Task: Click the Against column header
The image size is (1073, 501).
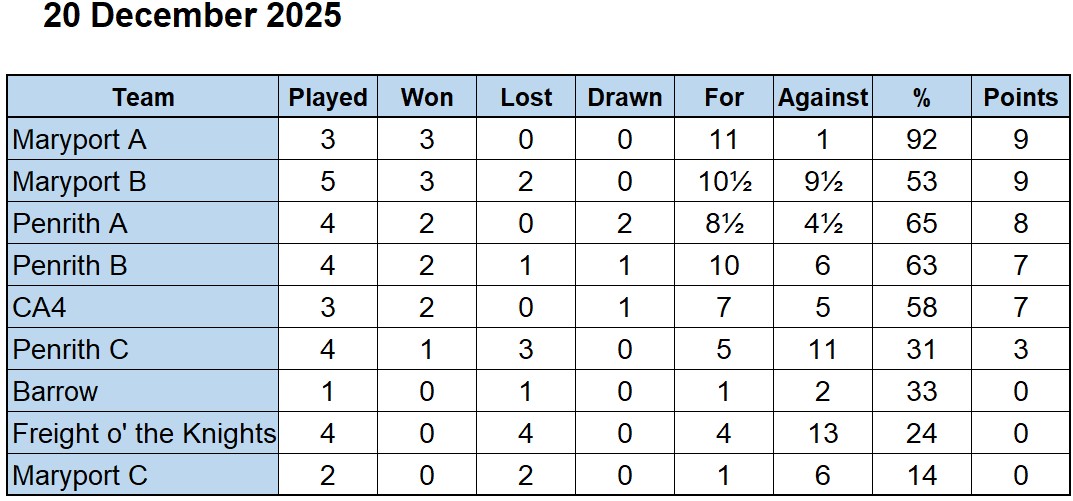Action: [x=823, y=97]
